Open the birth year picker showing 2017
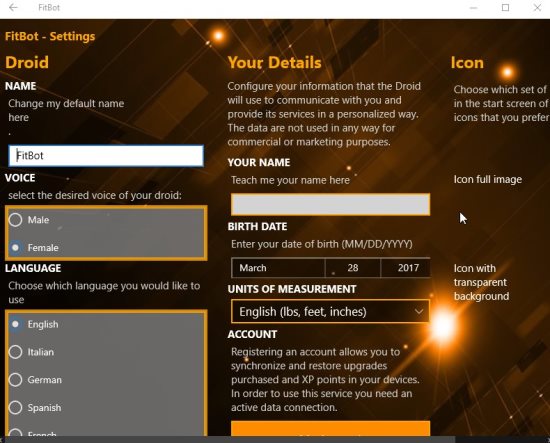This screenshot has height=443, width=550. [x=405, y=268]
